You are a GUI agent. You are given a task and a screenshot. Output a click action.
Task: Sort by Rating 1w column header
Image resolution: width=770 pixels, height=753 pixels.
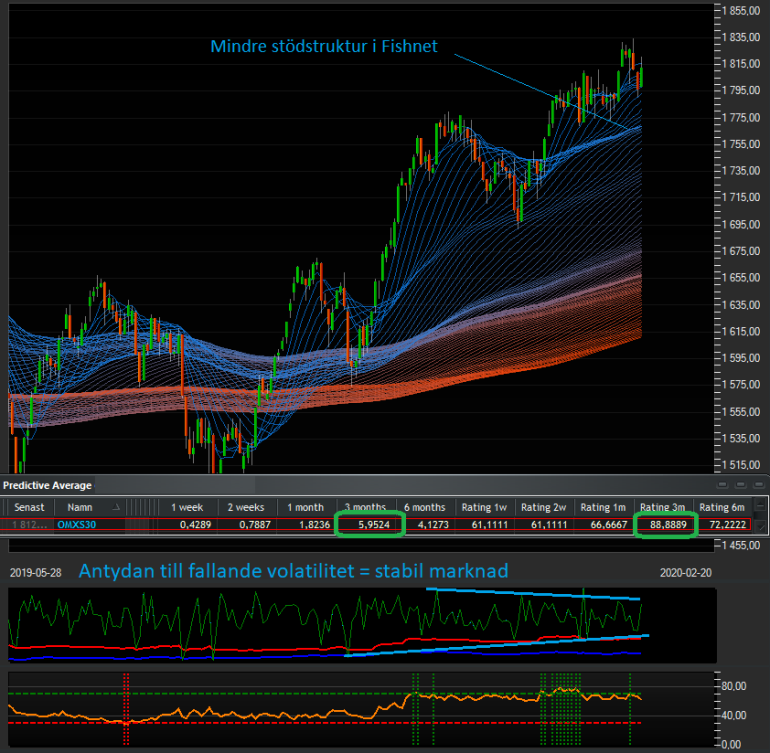(x=484, y=507)
